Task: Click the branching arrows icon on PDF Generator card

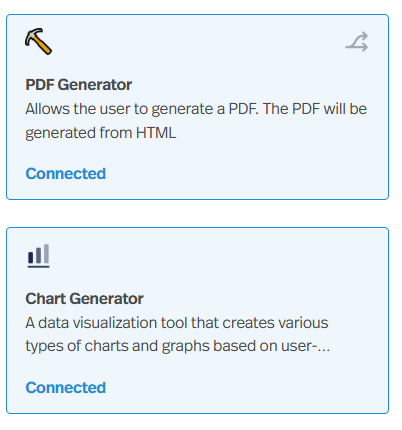Action: [357, 42]
